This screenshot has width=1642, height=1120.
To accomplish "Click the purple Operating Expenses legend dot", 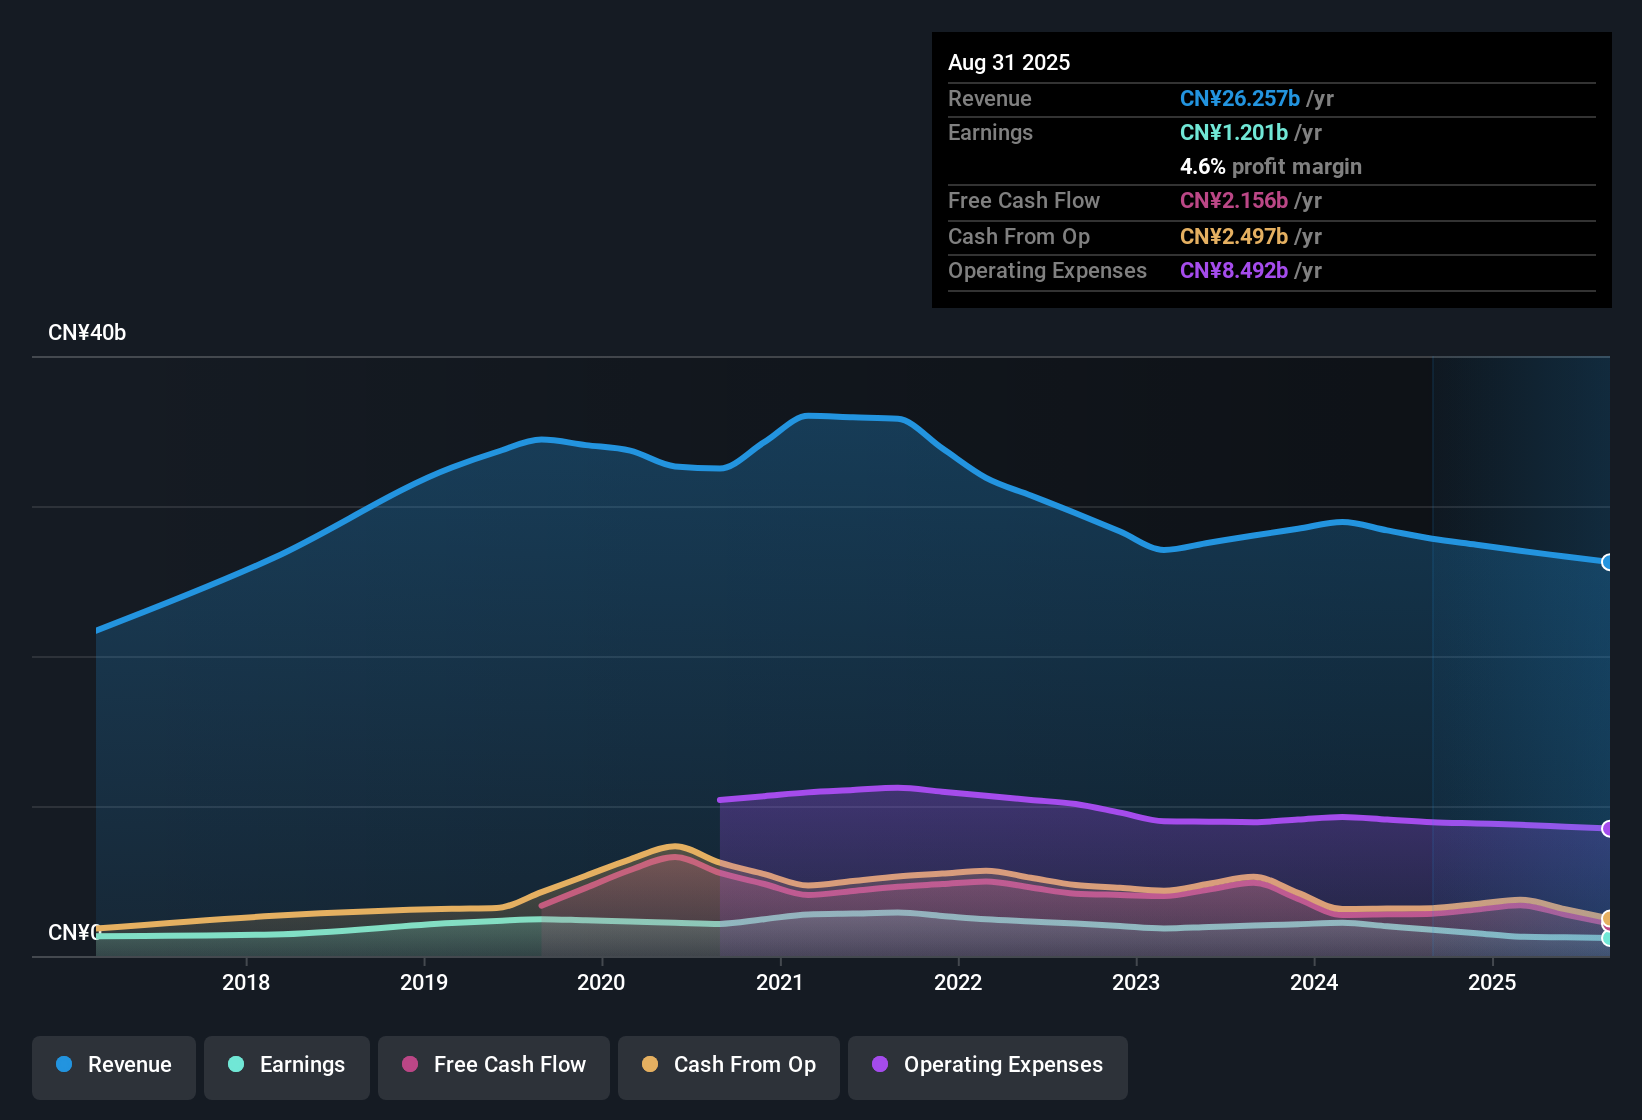I will [x=880, y=1064].
